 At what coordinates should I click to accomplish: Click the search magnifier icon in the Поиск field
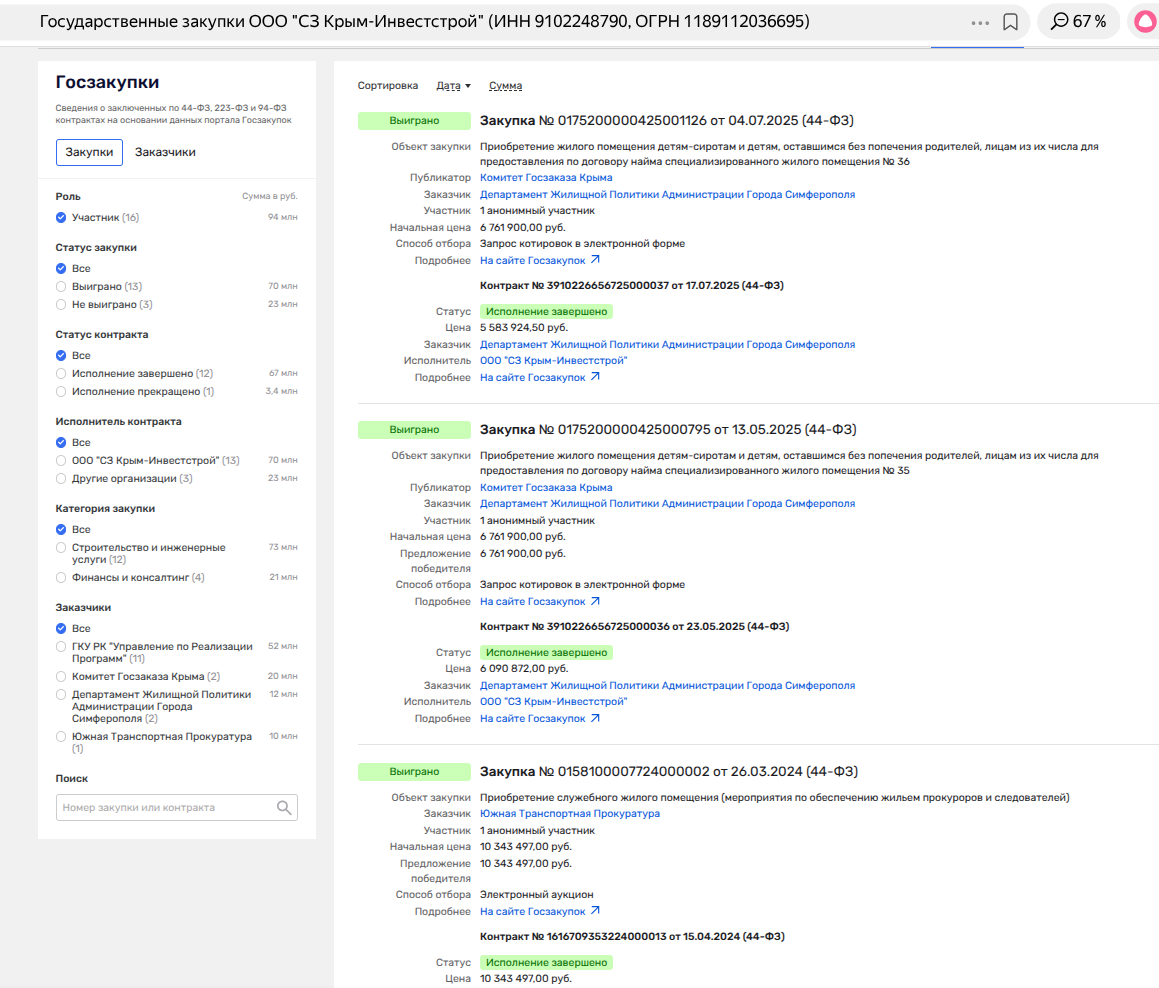(x=284, y=808)
